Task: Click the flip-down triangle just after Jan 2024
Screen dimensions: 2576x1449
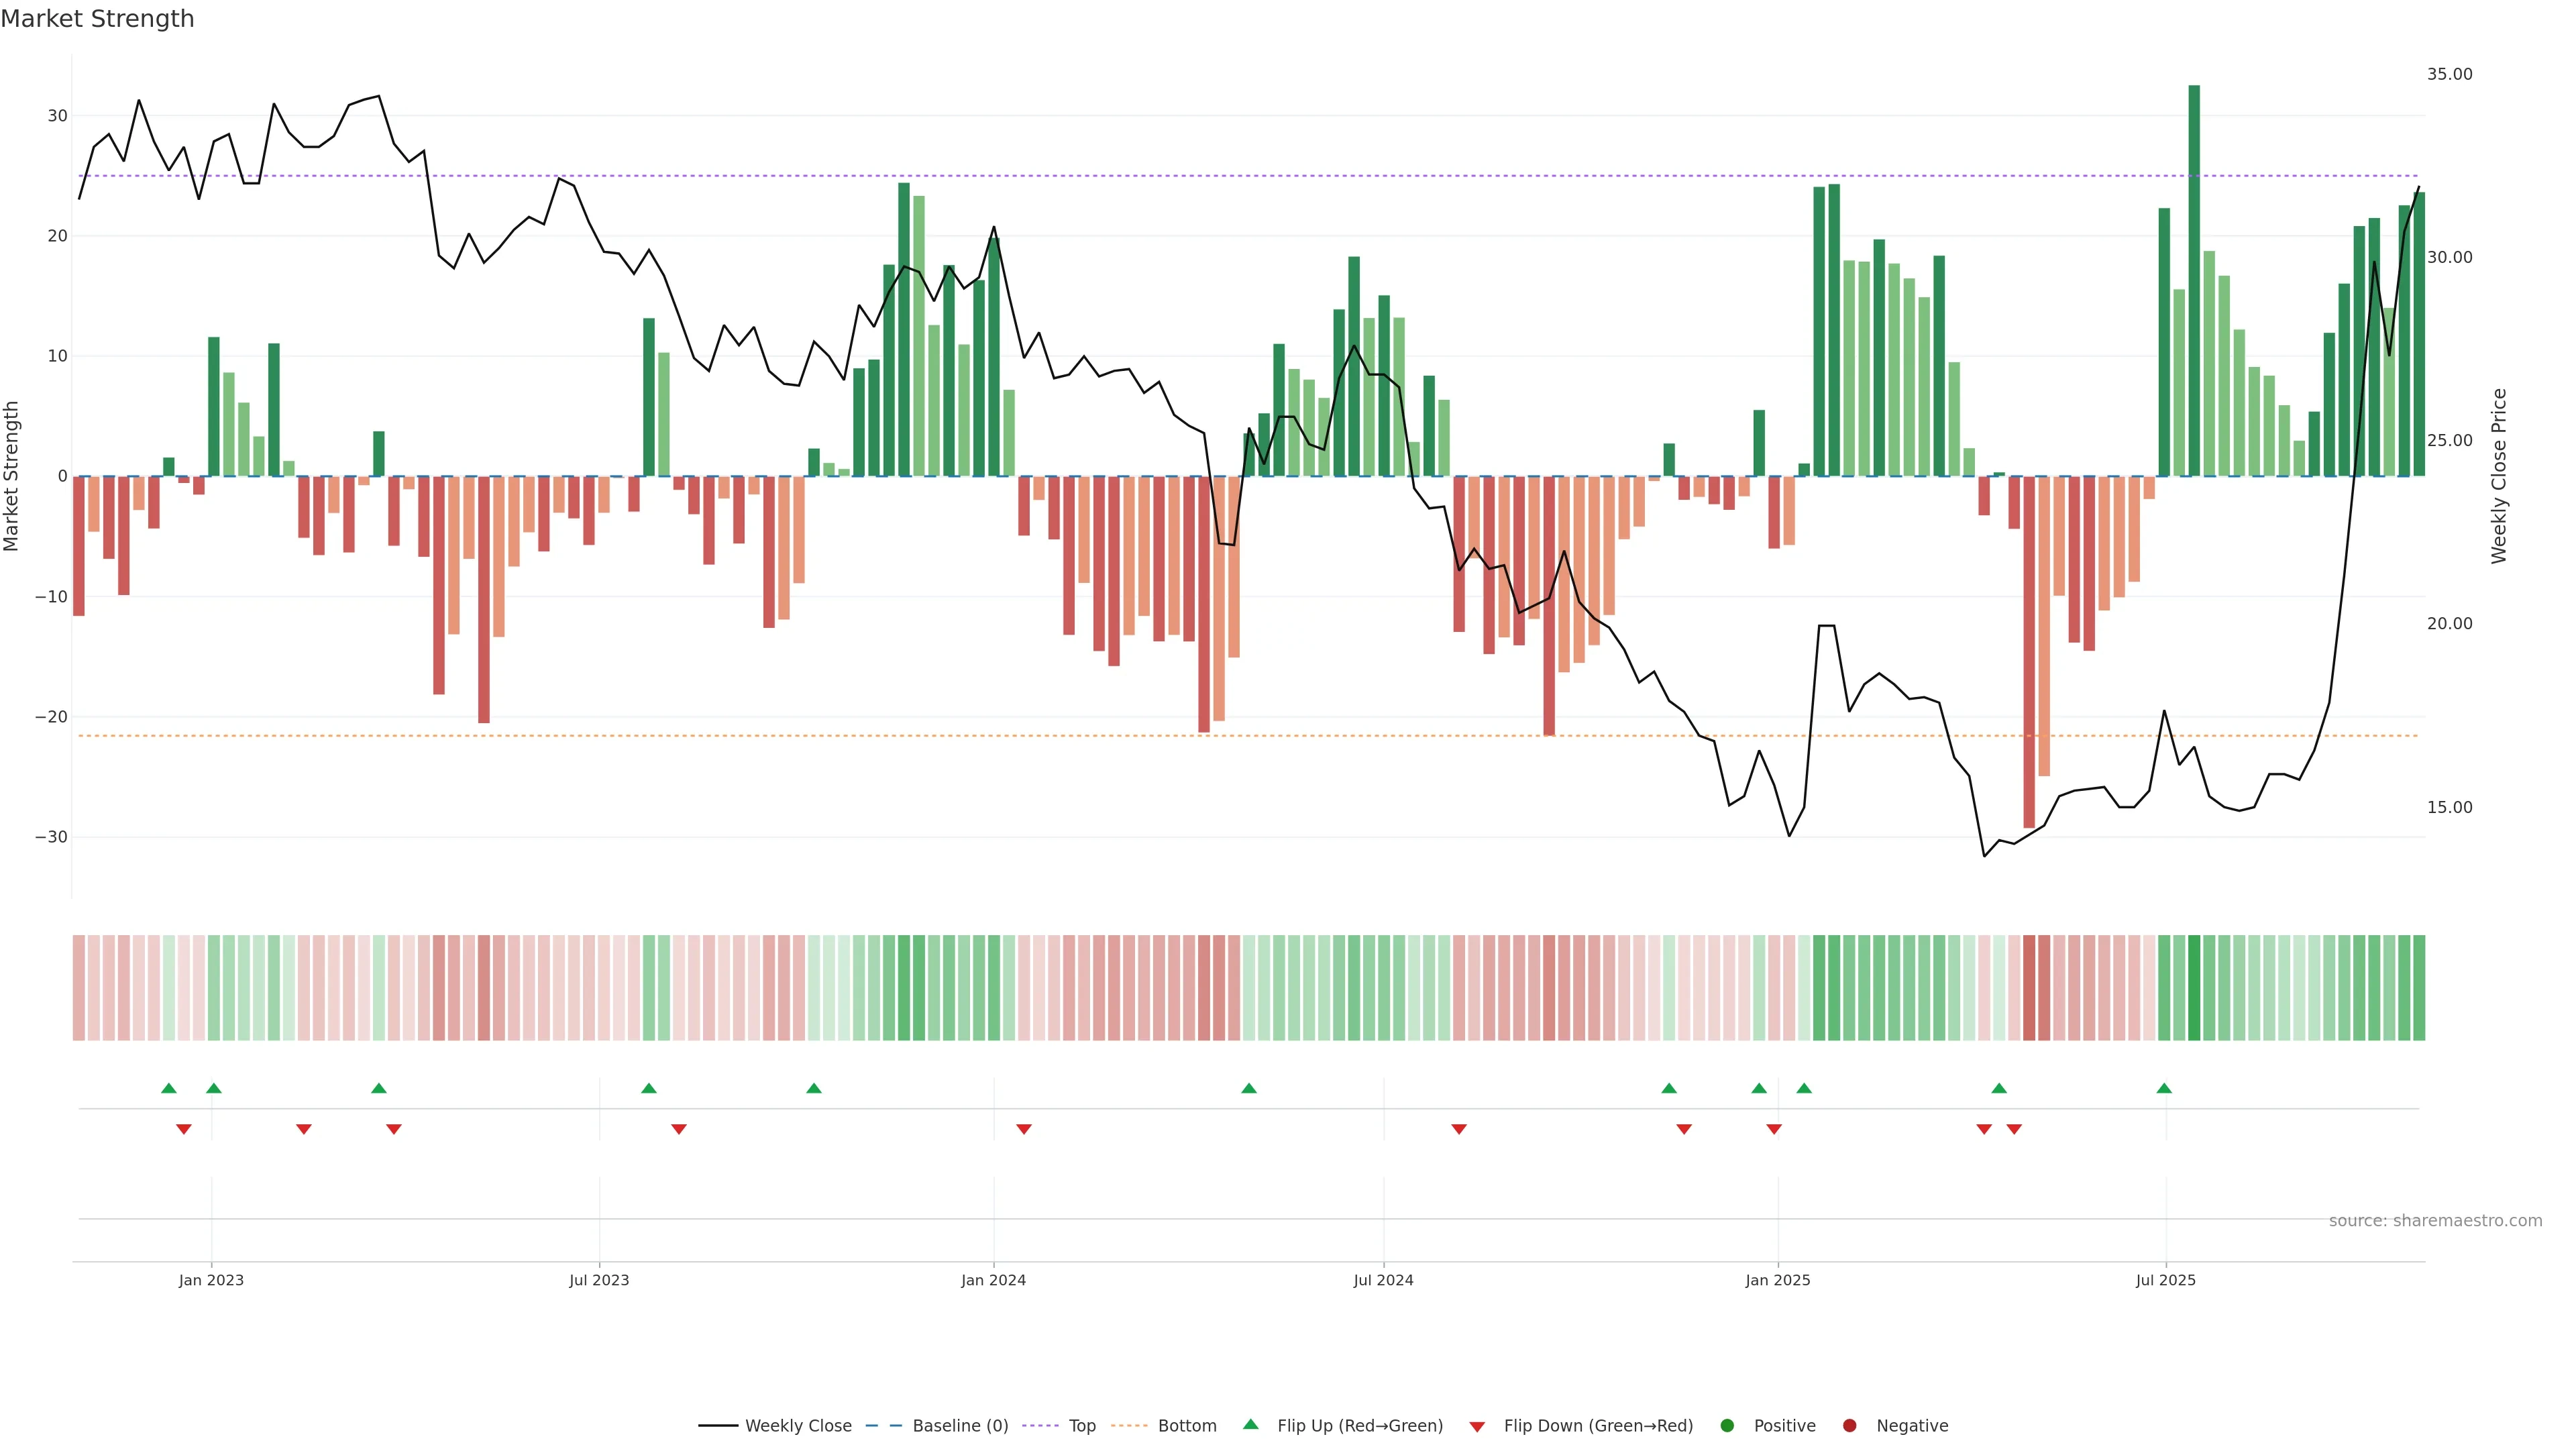Action: tap(1024, 1129)
